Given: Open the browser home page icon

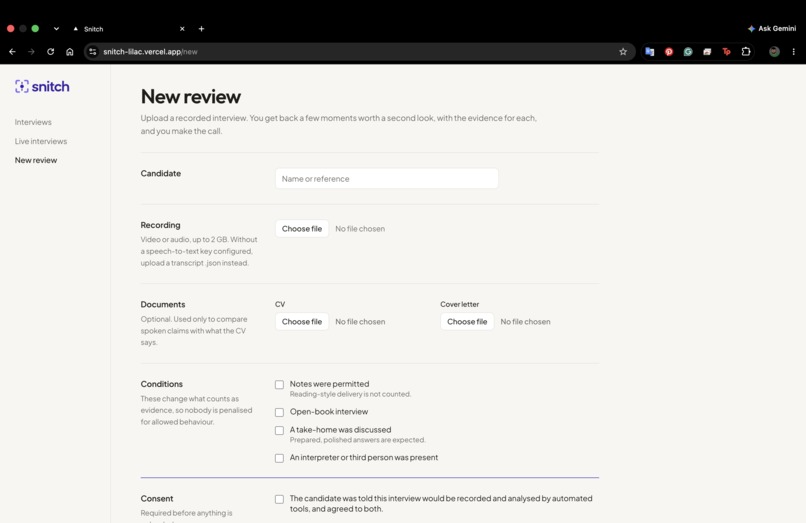Looking at the screenshot, I should 70,51.
